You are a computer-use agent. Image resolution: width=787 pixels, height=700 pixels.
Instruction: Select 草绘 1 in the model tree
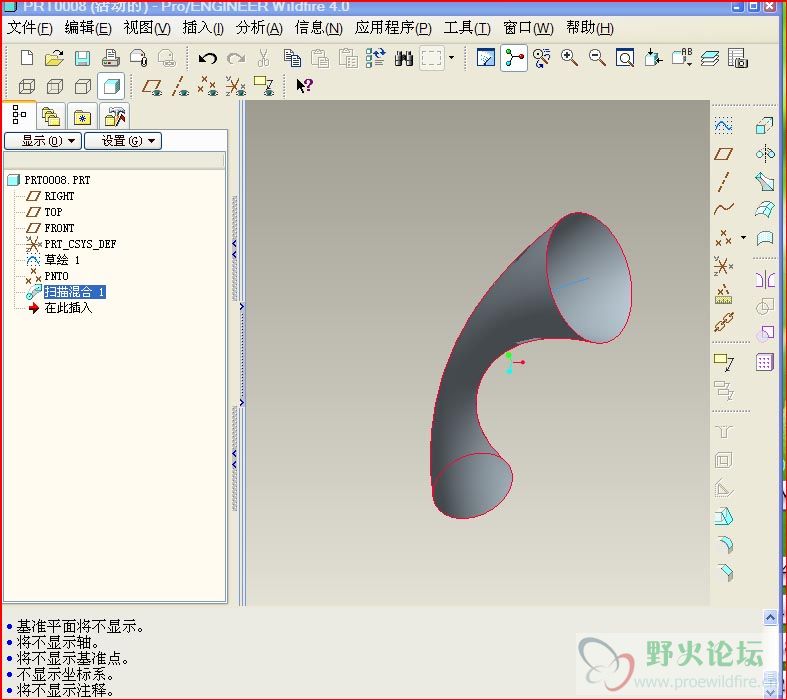click(x=62, y=260)
